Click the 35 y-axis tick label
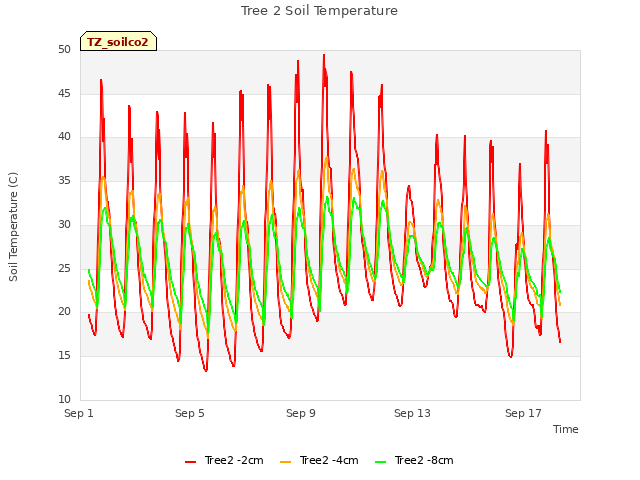This screenshot has width=640, height=480. click(x=64, y=180)
